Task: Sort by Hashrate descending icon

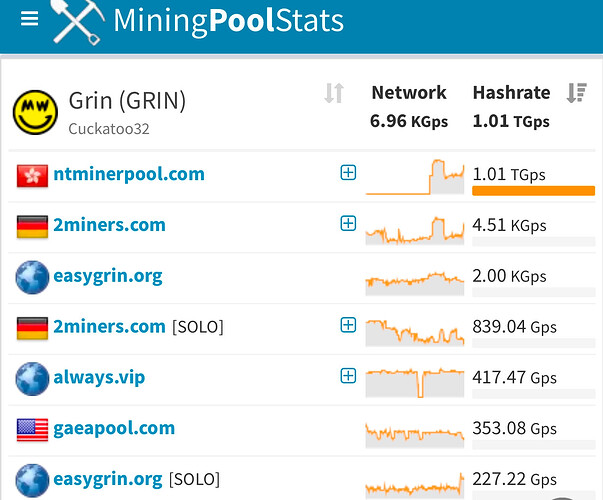Action: tap(576, 93)
